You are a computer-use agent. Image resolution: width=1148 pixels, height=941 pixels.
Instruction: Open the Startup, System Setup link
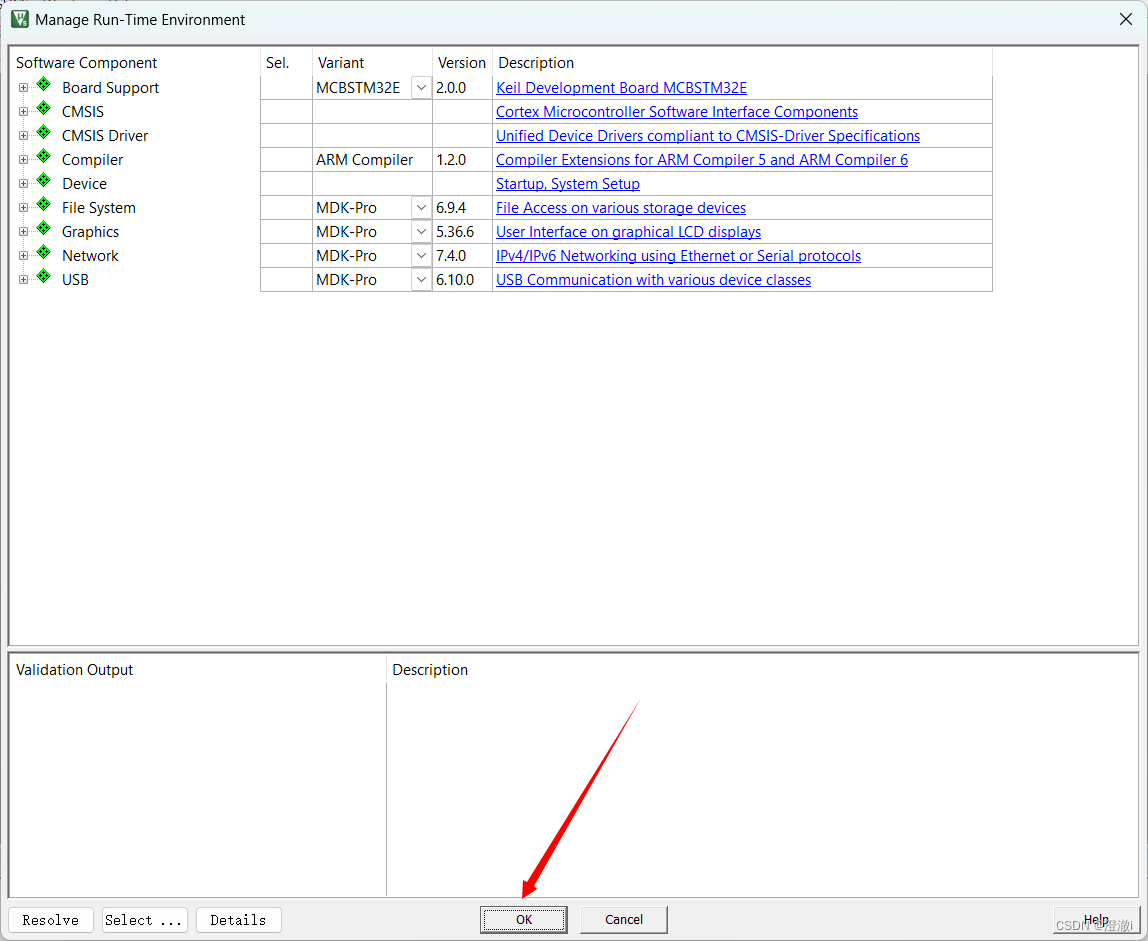(x=568, y=184)
